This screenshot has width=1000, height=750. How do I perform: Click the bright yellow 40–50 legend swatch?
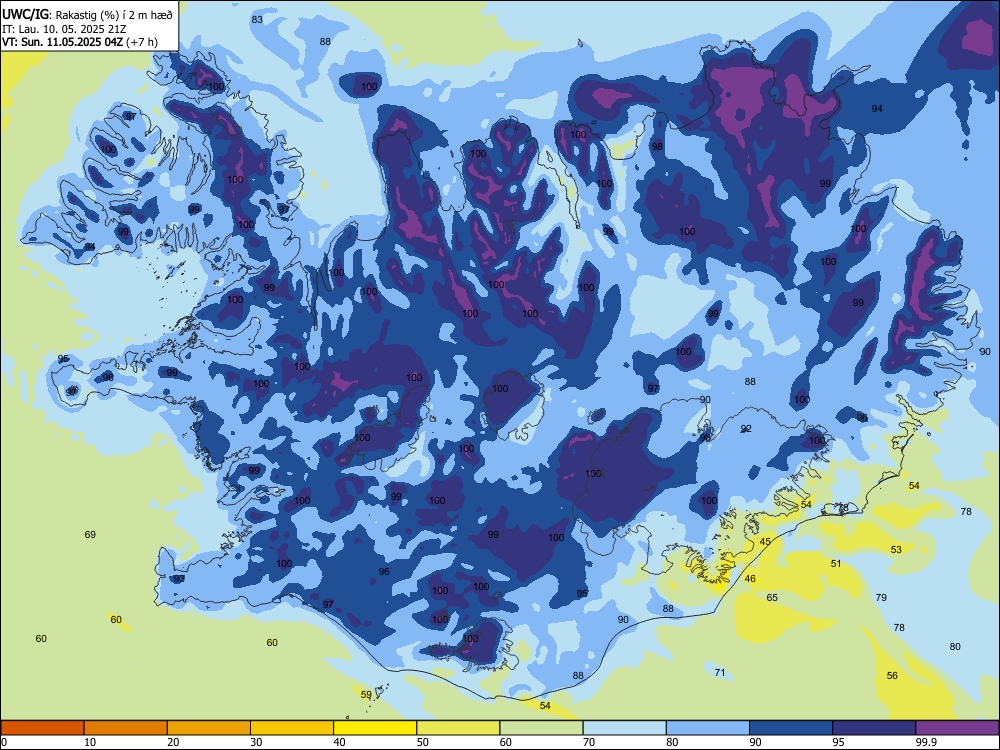(375, 728)
